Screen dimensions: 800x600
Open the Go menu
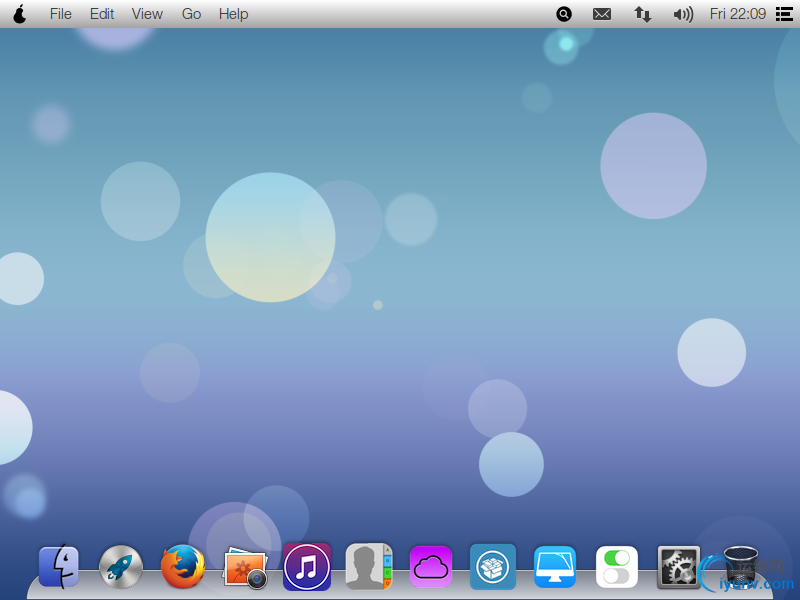(x=191, y=14)
